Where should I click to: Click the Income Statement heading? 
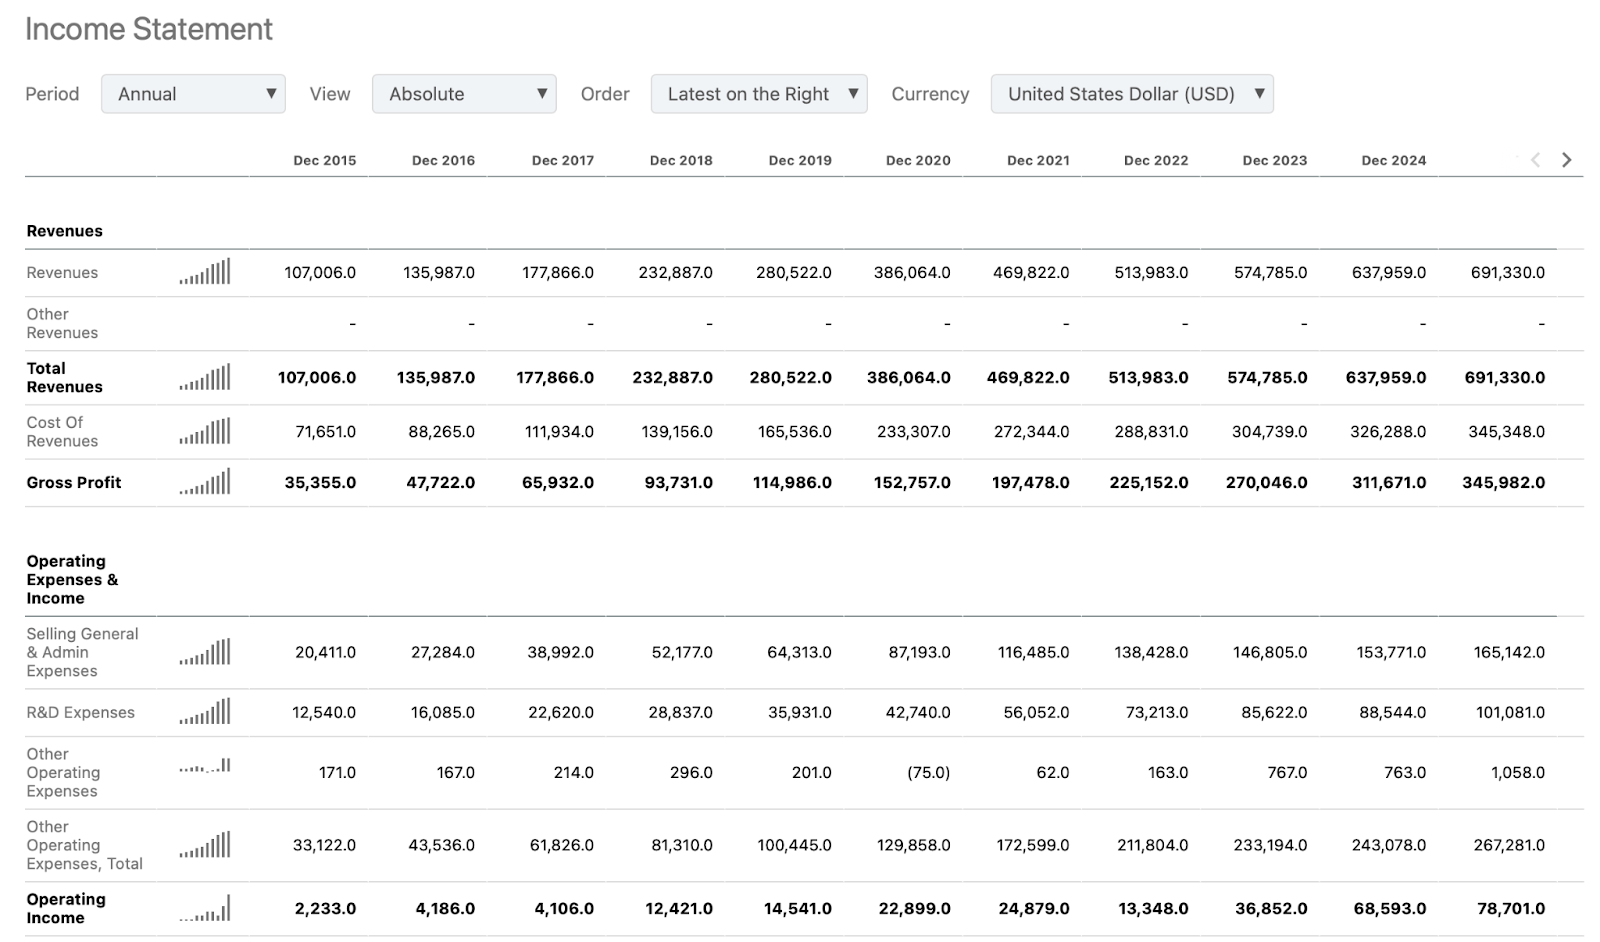(x=149, y=29)
